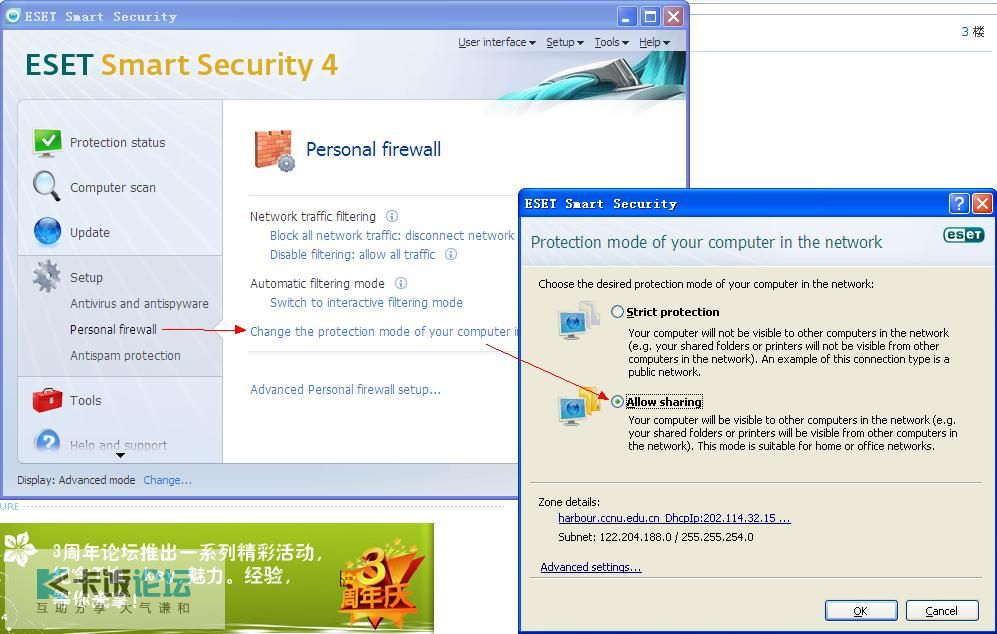Open the Protection status green checkmark icon

coord(47,142)
